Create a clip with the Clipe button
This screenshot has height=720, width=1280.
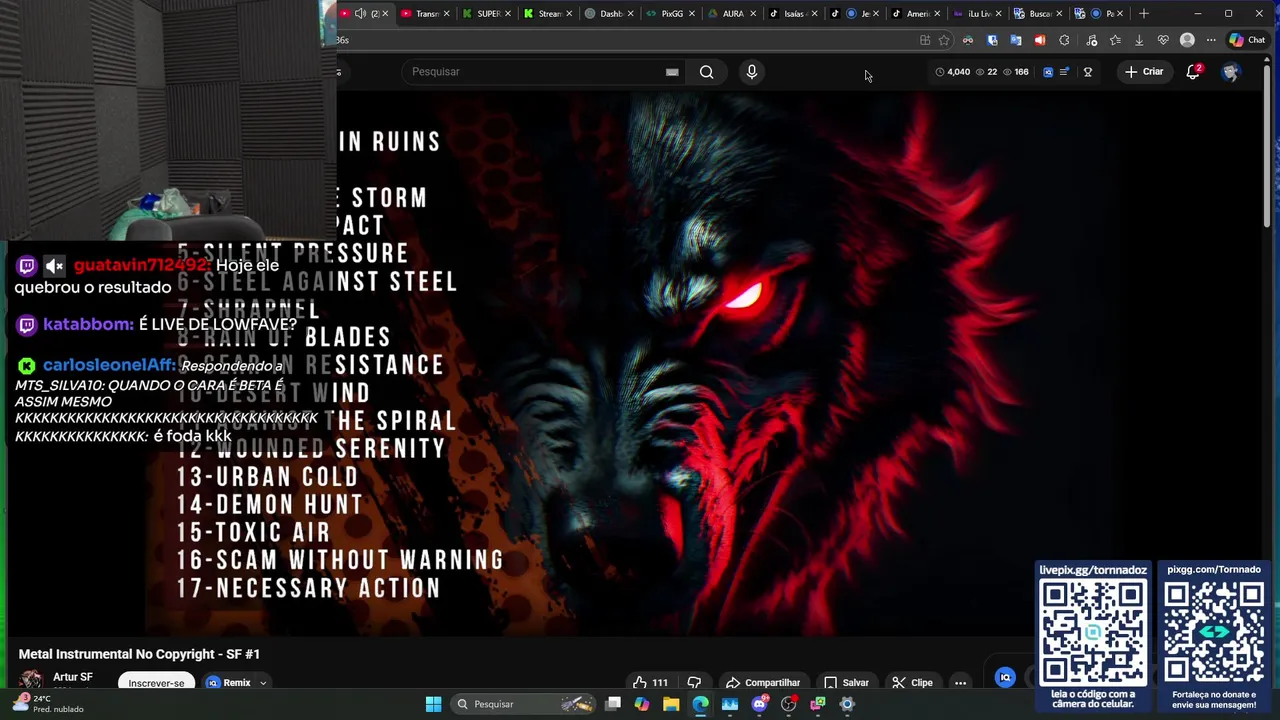(912, 683)
